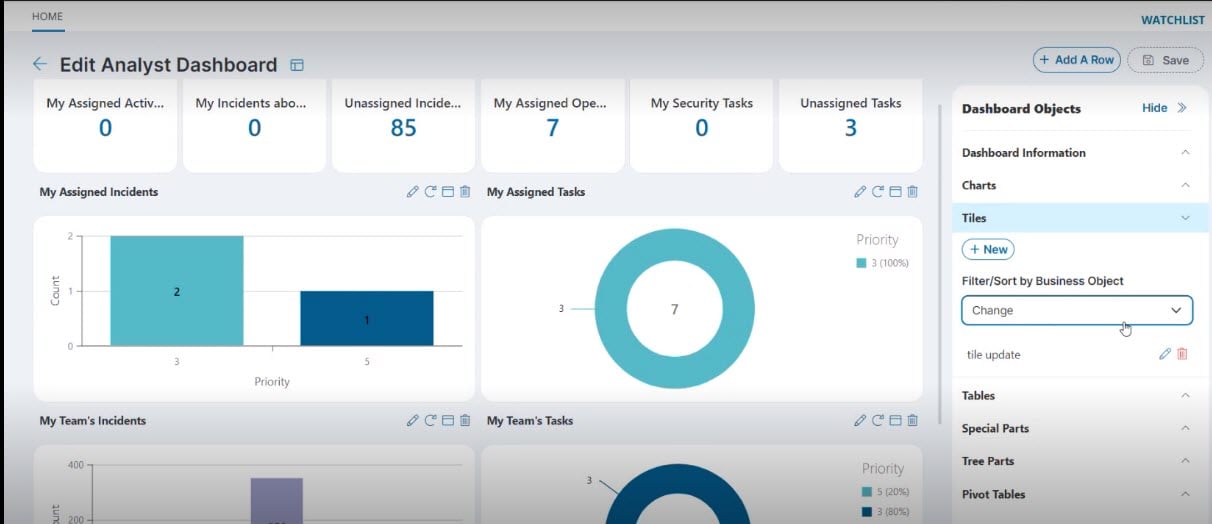Click the Add A Row button
Image resolution: width=1212 pixels, height=524 pixels.
(1076, 60)
